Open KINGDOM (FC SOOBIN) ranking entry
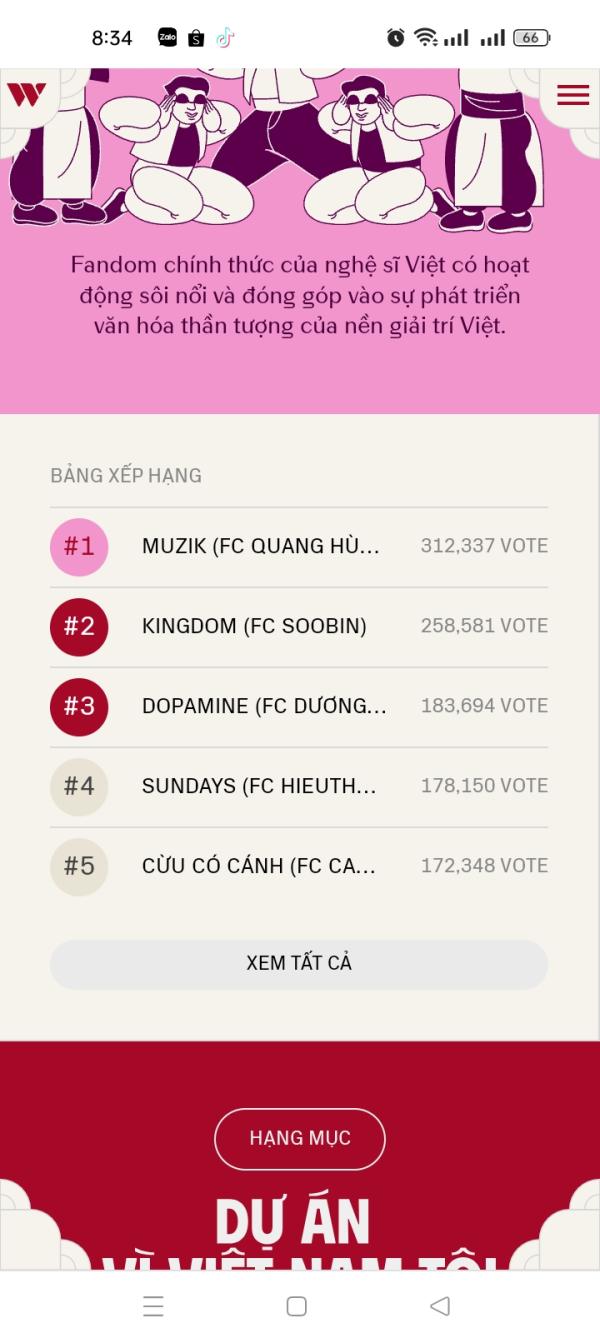The image size is (600, 1343). (x=254, y=627)
